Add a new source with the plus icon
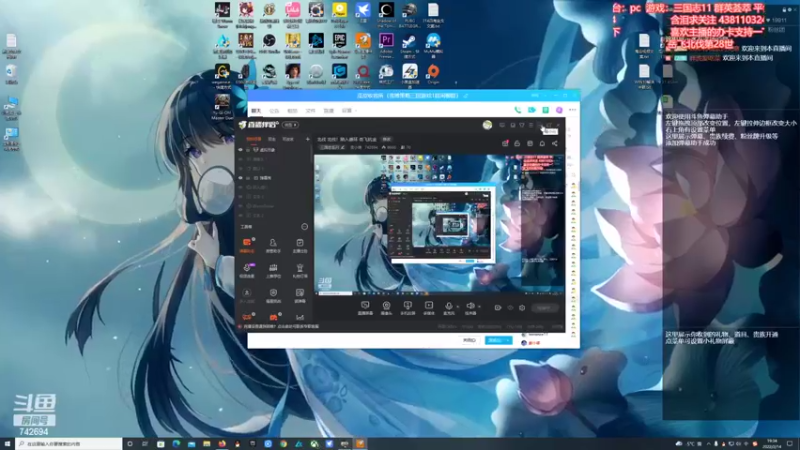This screenshot has height=450, width=800. pos(308,139)
